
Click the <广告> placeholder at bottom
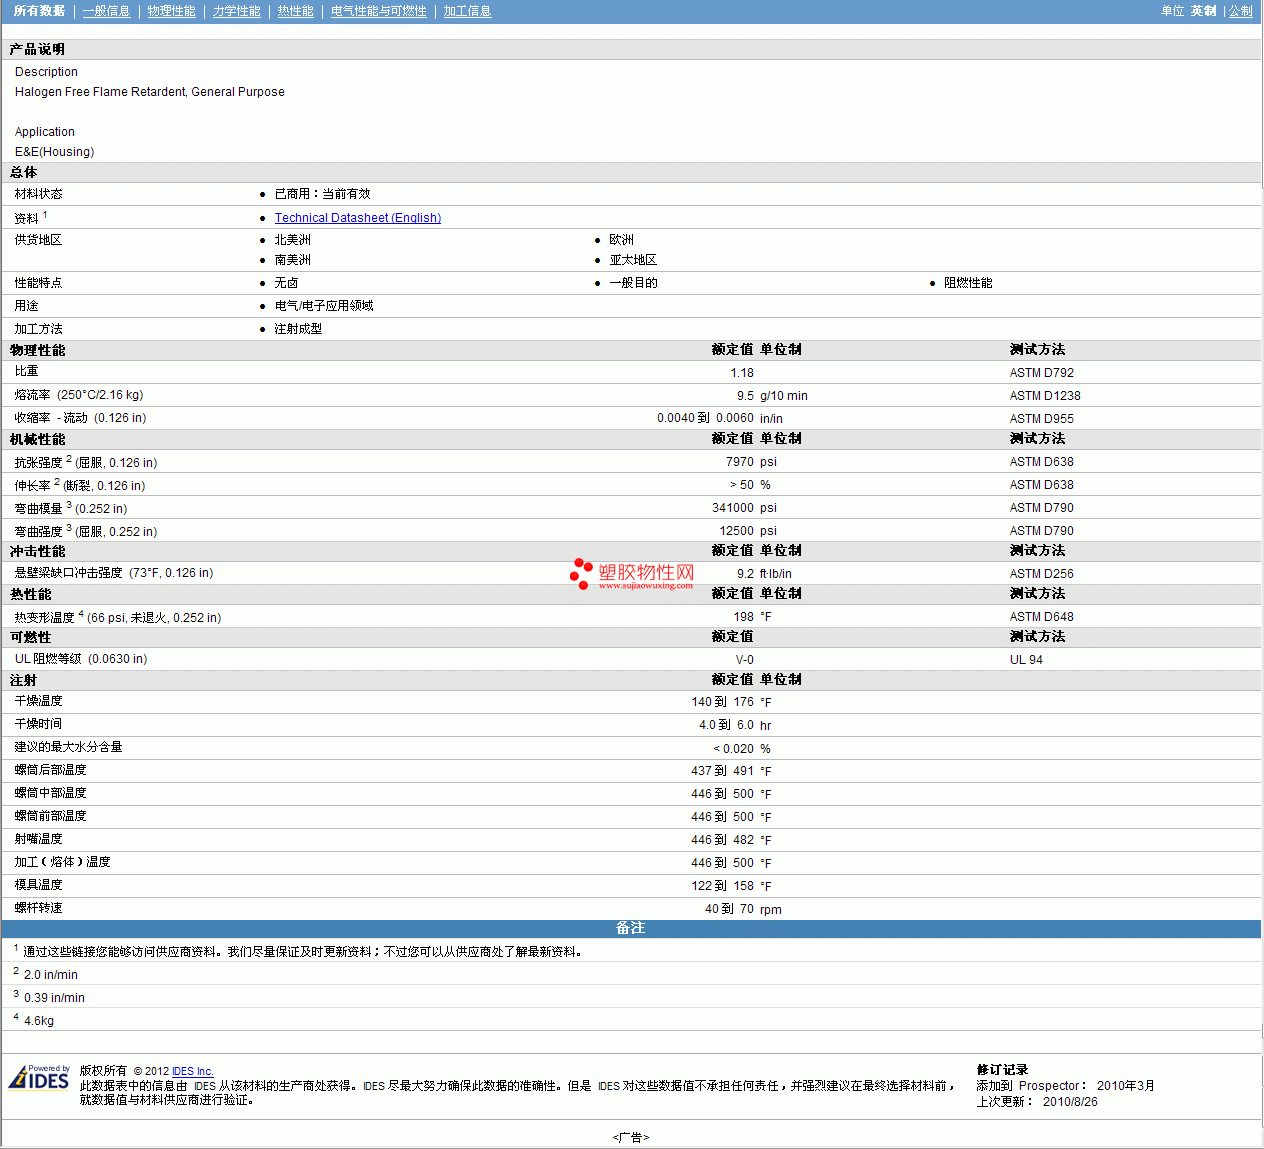click(631, 1137)
